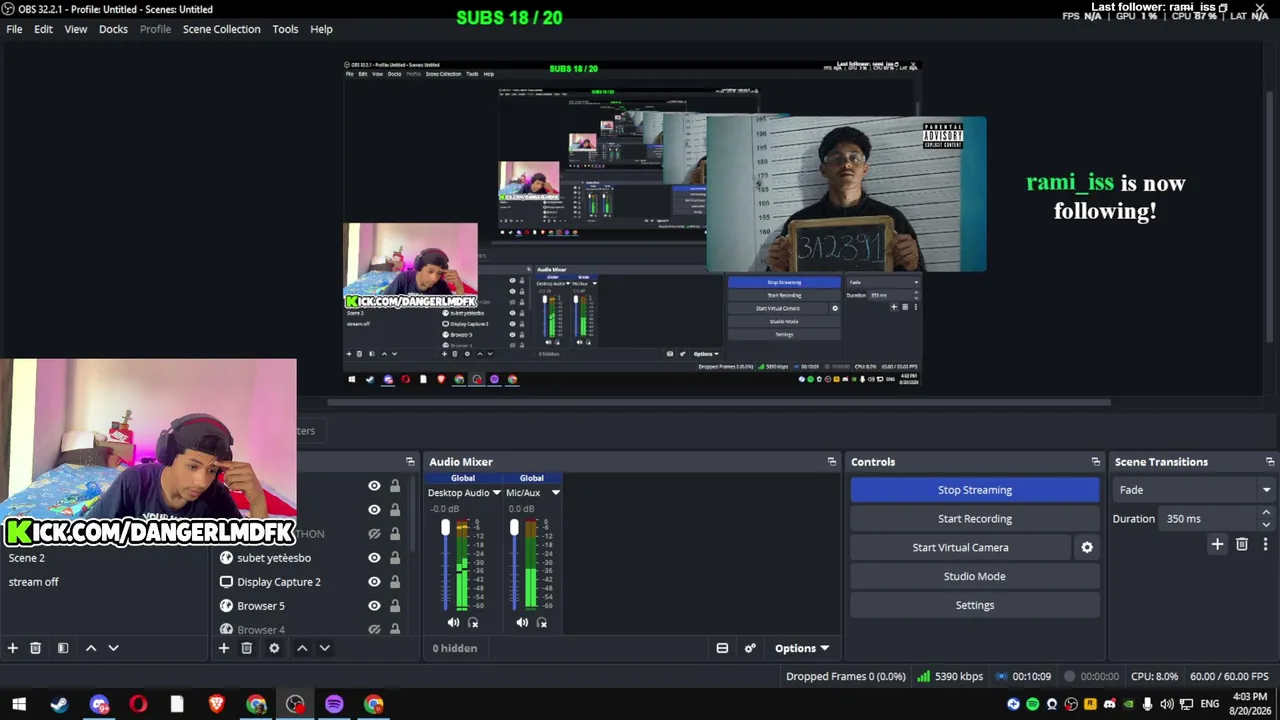Open Brave browser from the taskbar
The height and width of the screenshot is (720, 1280).
pos(216,704)
